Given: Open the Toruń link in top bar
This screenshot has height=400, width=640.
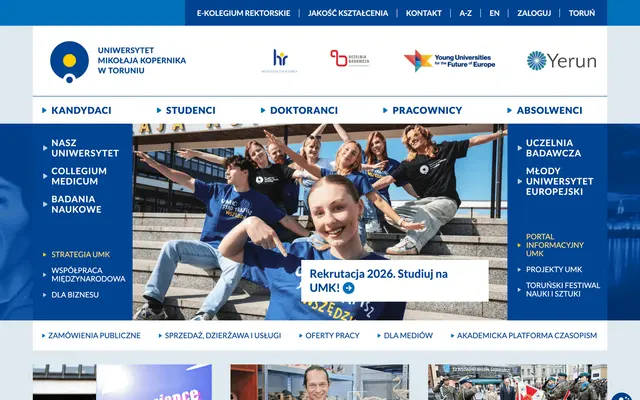Looking at the screenshot, I should 582,13.
